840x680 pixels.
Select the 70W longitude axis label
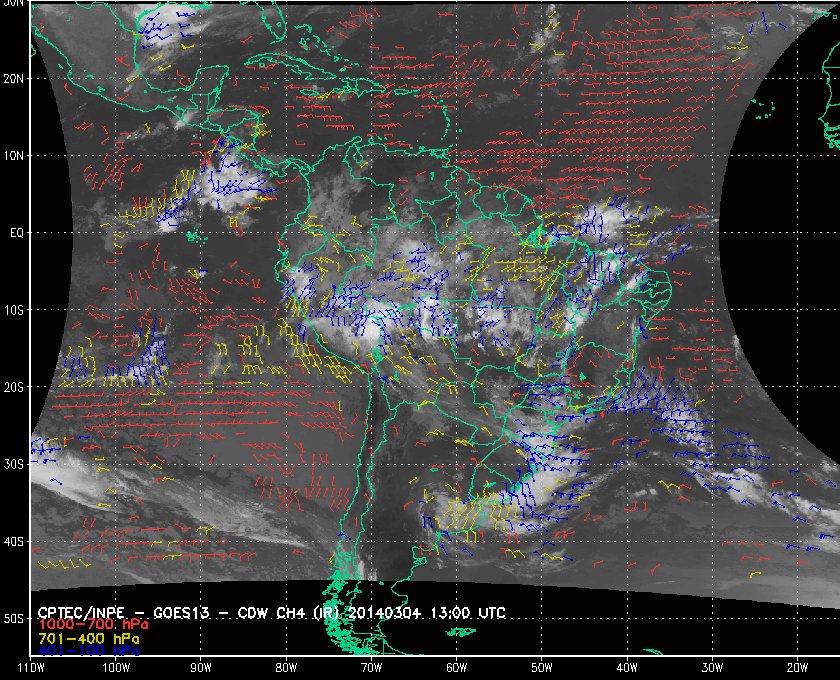(370, 667)
